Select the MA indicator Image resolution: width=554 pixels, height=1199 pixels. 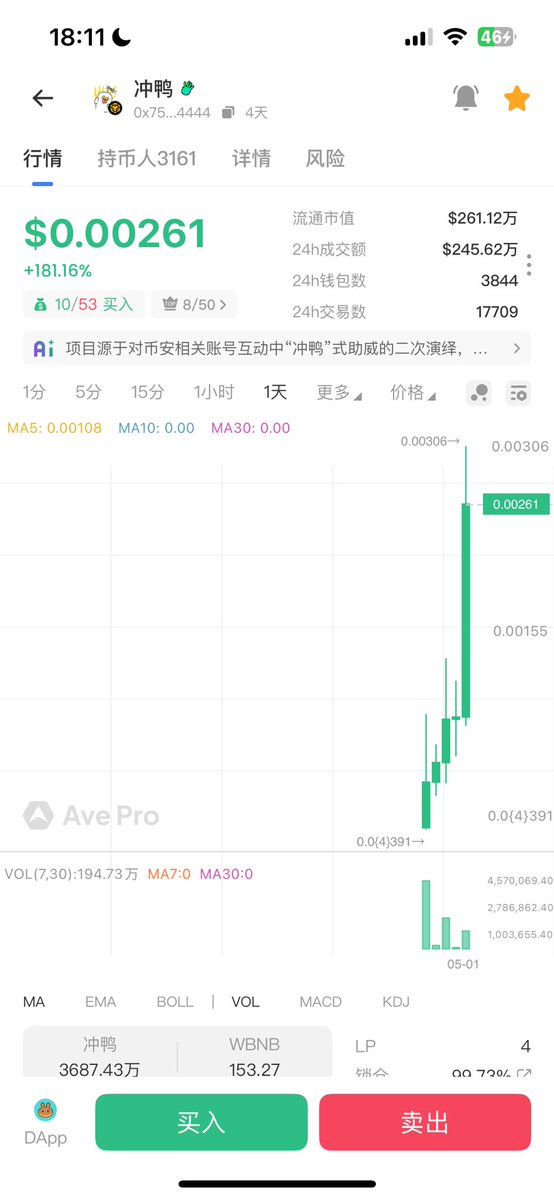pos(34,1002)
